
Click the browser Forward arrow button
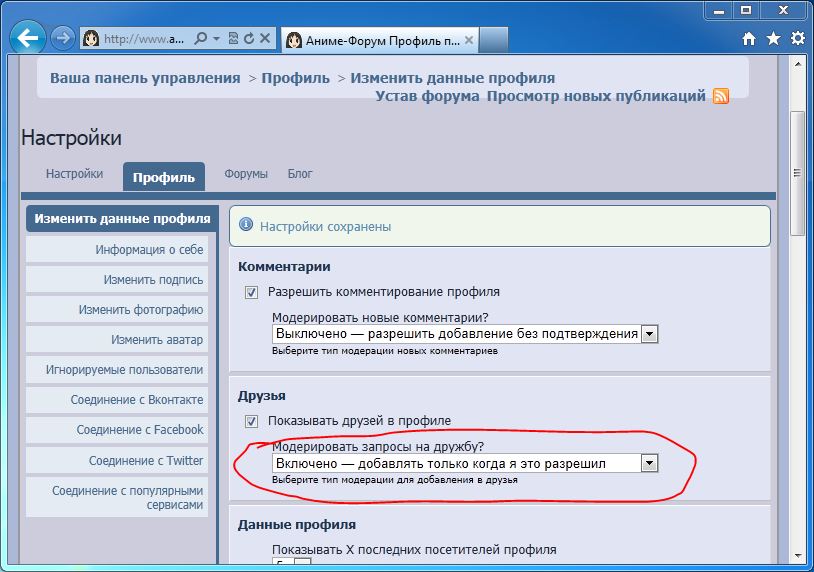coord(63,39)
